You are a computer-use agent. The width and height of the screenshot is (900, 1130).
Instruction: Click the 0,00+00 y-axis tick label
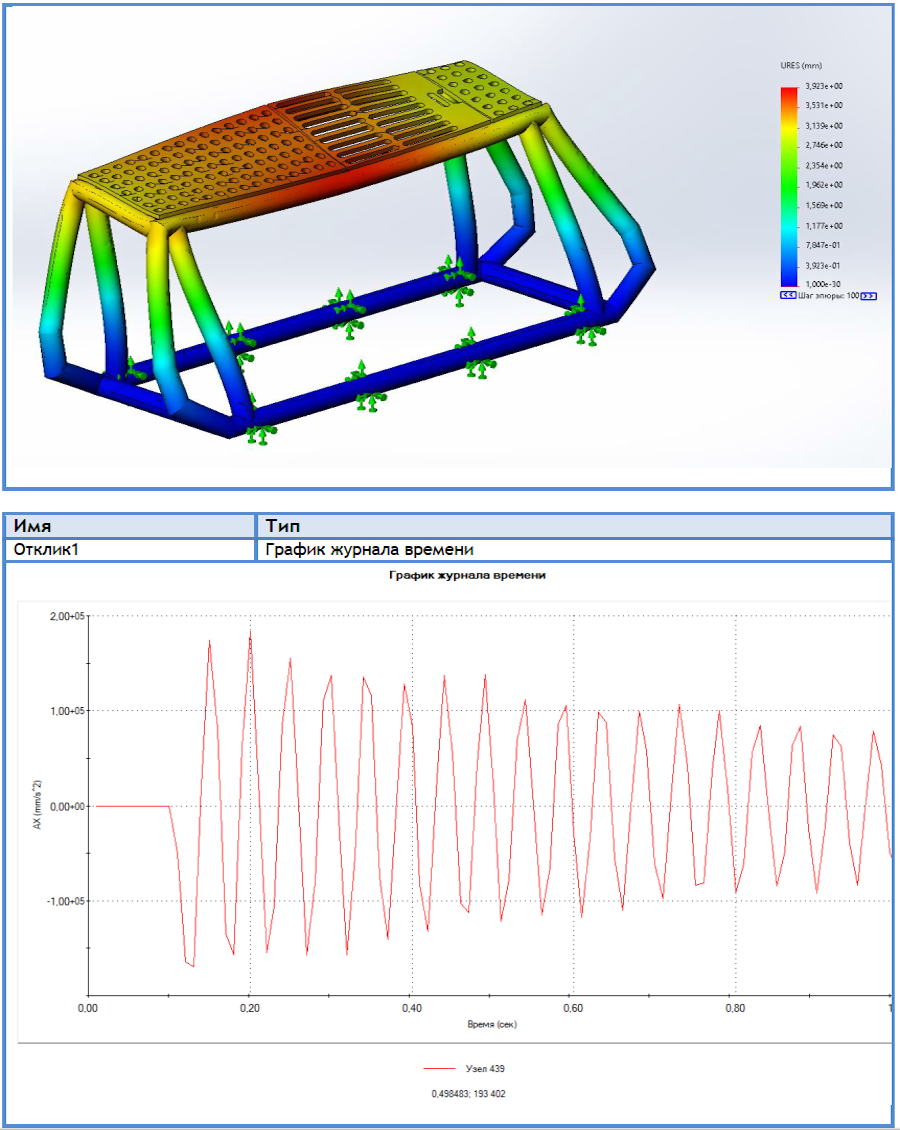(x=67, y=806)
